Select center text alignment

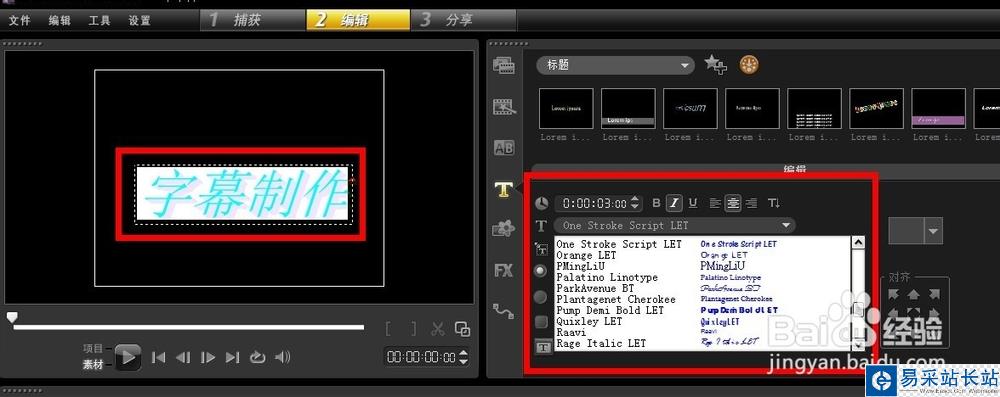(733, 204)
